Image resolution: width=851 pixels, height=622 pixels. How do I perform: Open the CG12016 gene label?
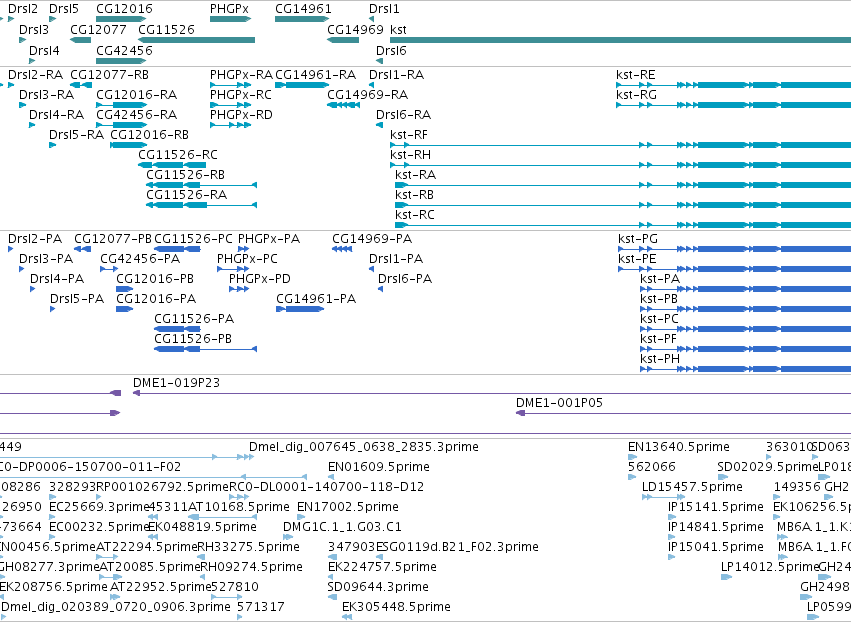(x=124, y=9)
